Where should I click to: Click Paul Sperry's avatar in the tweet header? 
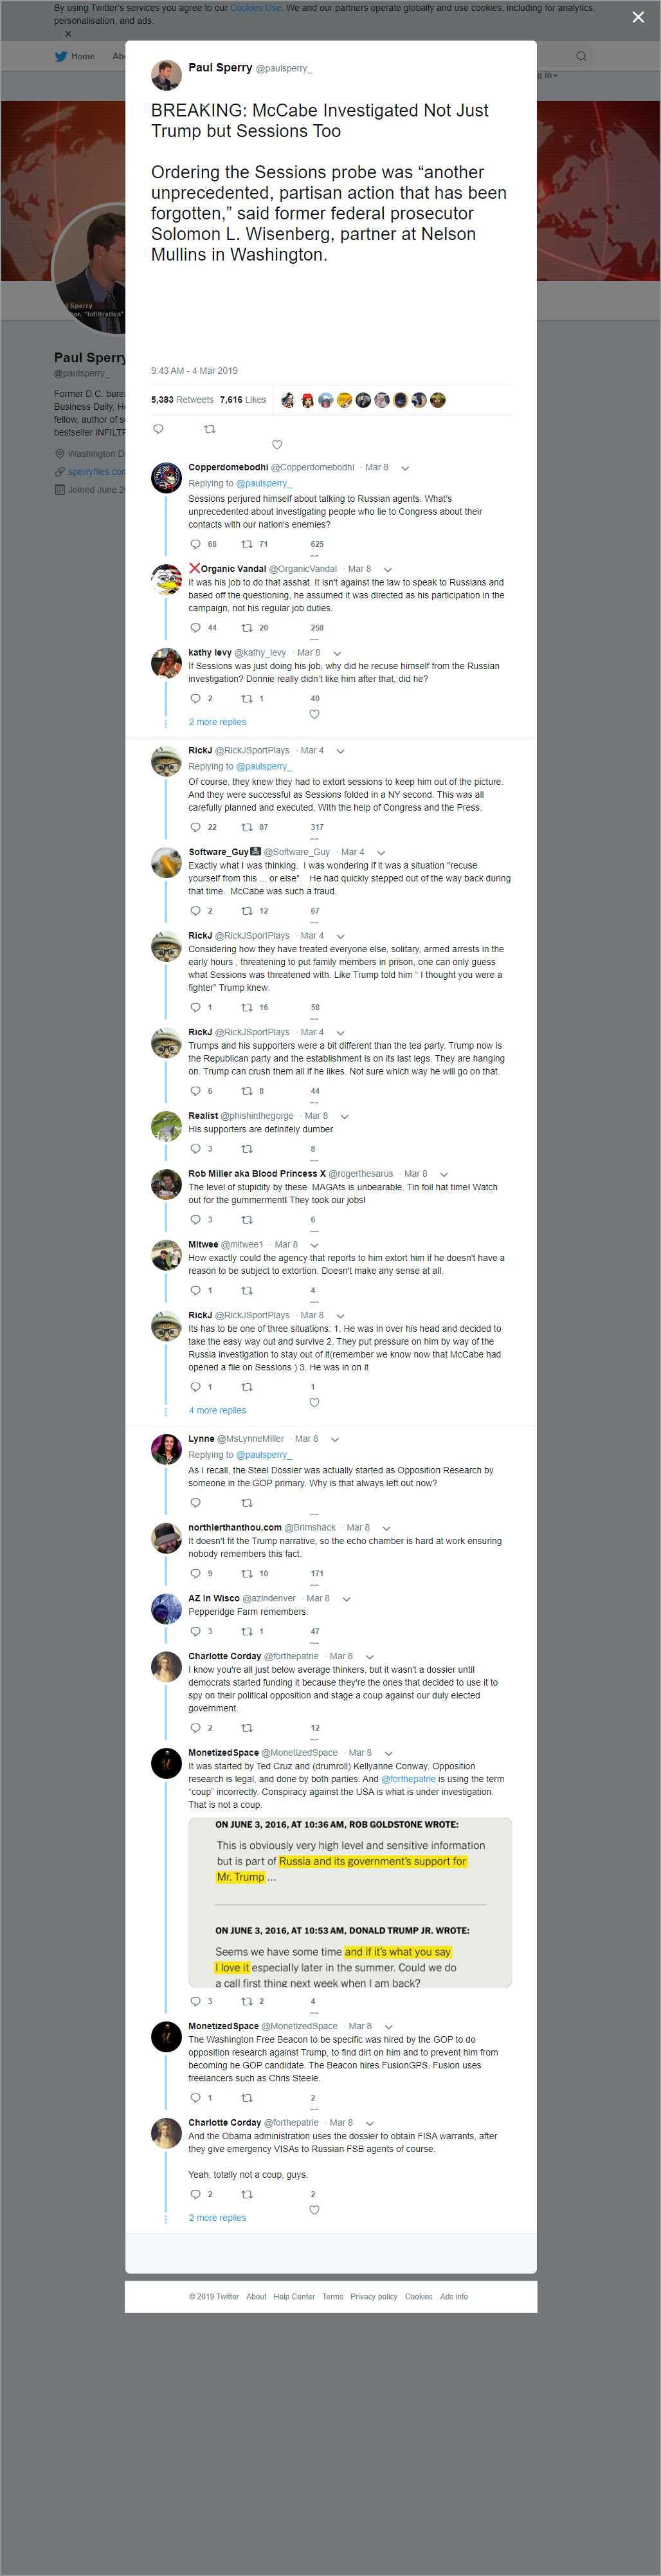point(166,75)
